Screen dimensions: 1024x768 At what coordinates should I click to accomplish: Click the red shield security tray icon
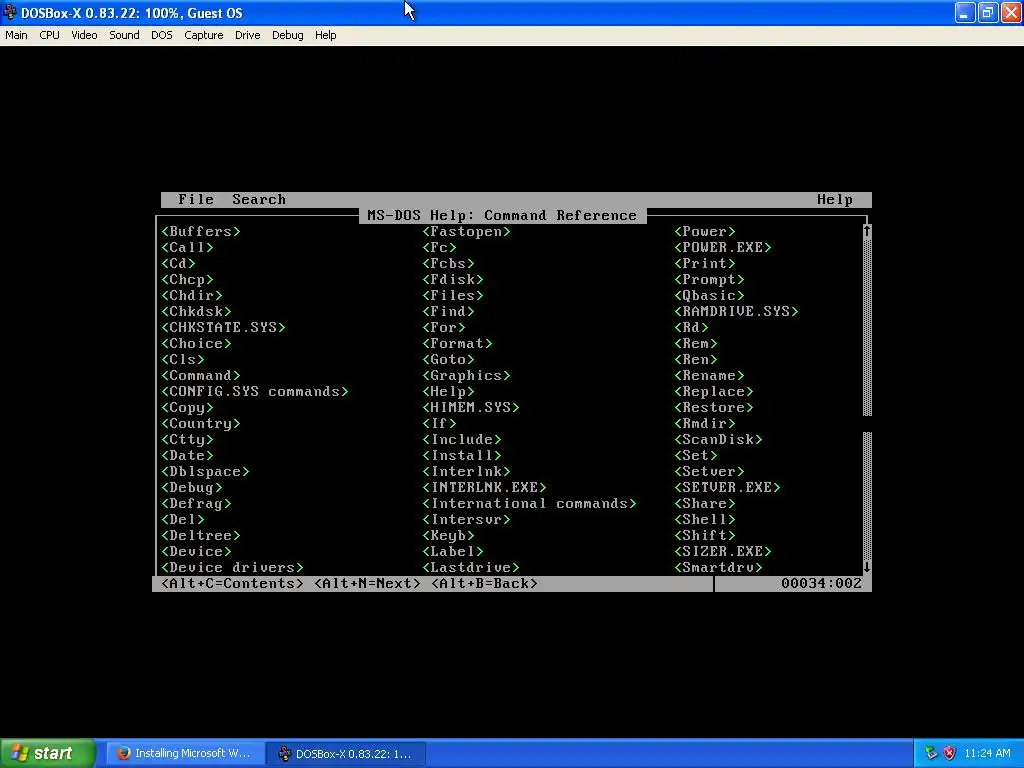950,754
